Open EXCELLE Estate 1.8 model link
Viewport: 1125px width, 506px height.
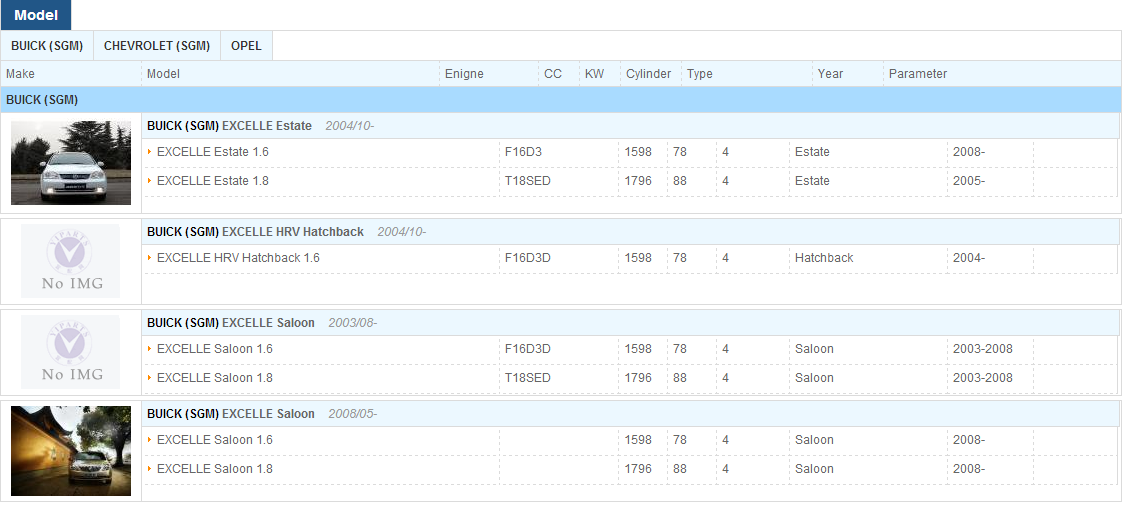point(212,181)
